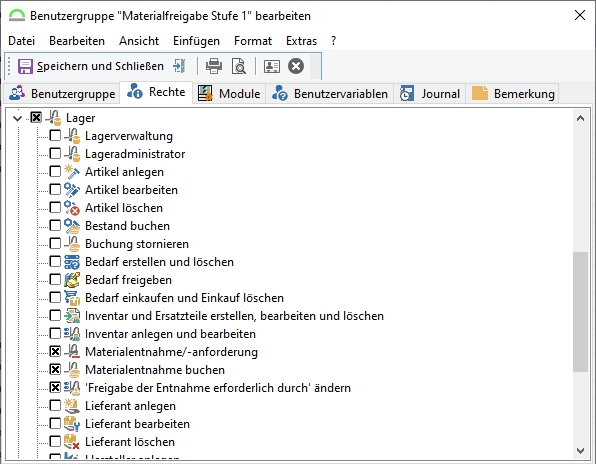Collapse the Lager tree node
This screenshot has height=464, width=596.
(17, 118)
